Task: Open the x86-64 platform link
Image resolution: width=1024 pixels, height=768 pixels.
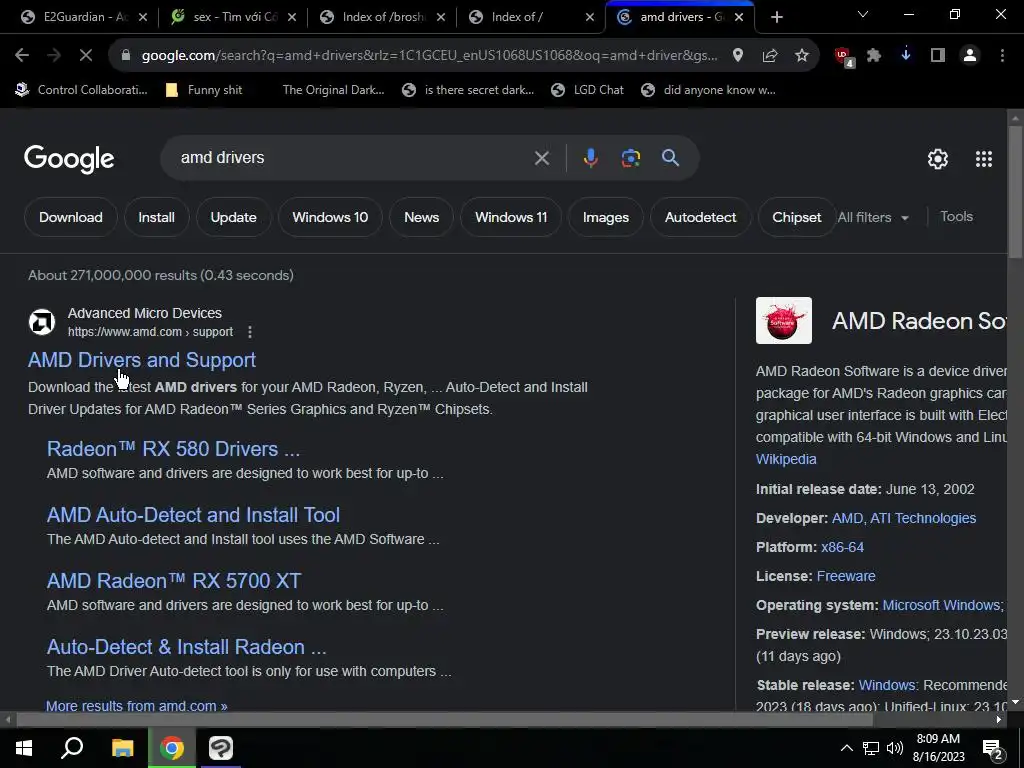Action: pyautogui.click(x=842, y=547)
